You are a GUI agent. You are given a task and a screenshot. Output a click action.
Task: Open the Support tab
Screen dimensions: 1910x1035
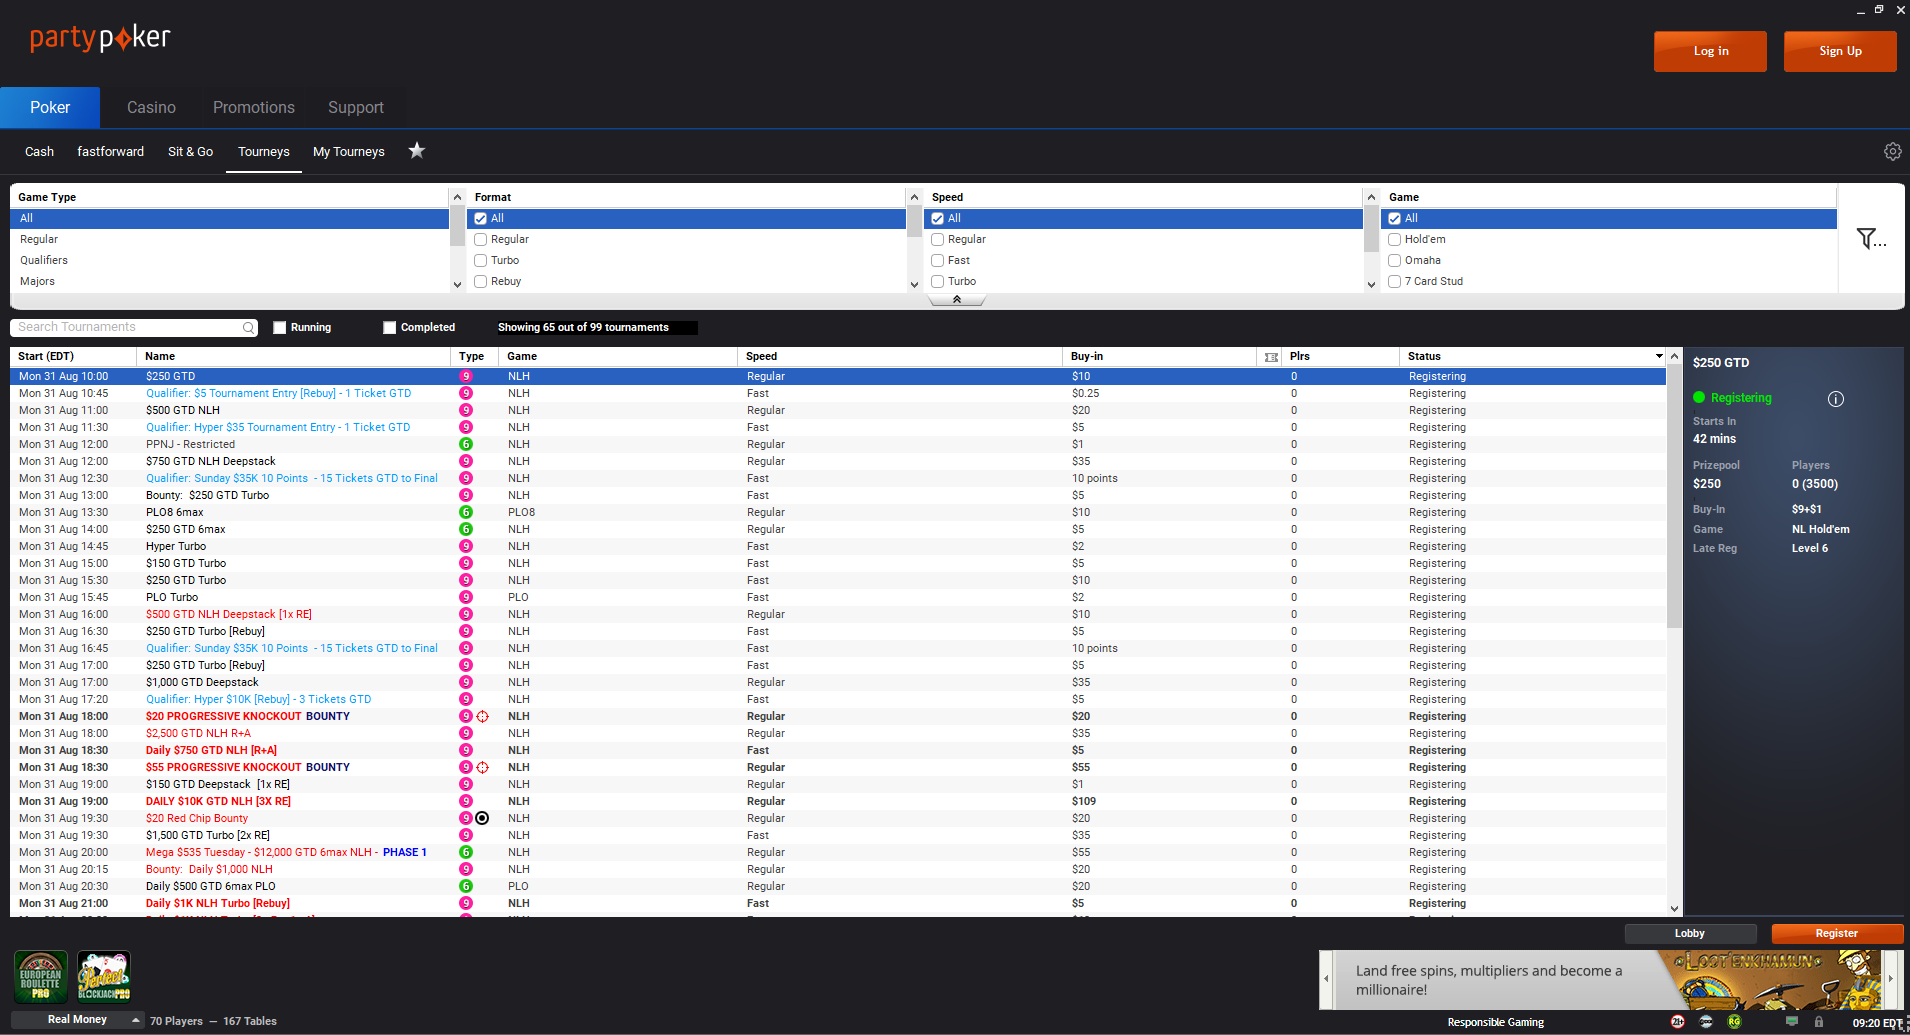[356, 108]
